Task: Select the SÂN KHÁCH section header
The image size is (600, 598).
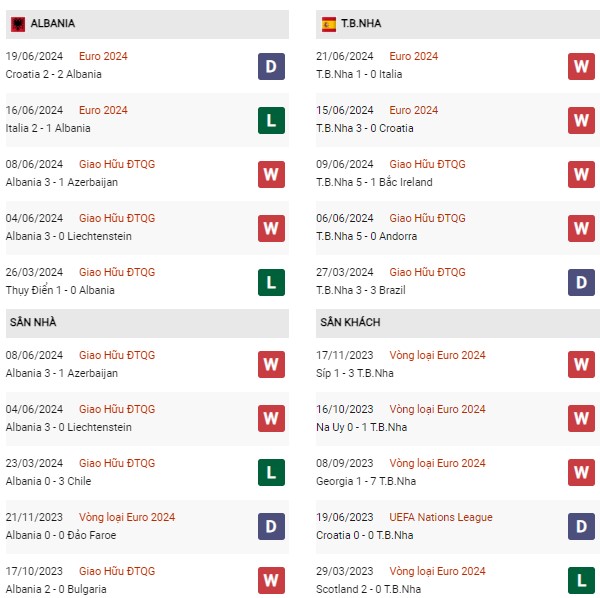Action: point(458,323)
